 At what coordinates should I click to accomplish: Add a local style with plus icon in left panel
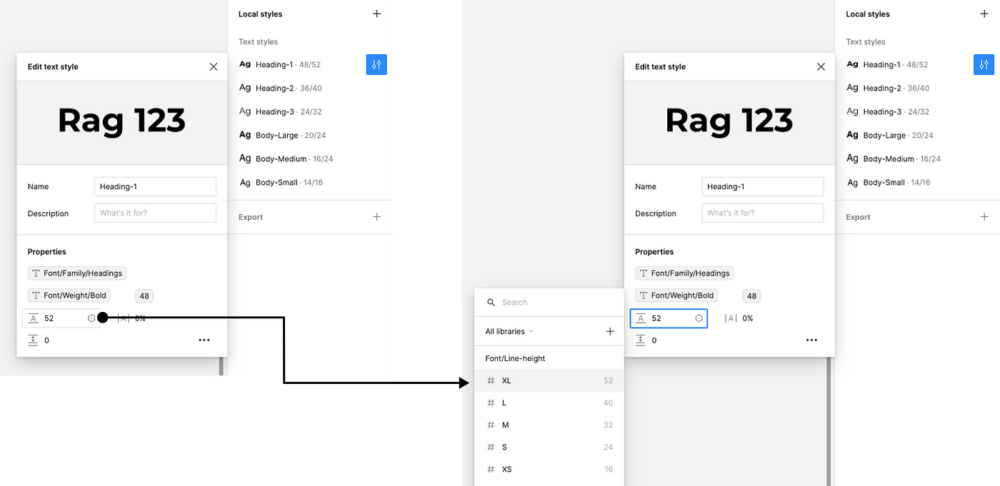tap(377, 13)
